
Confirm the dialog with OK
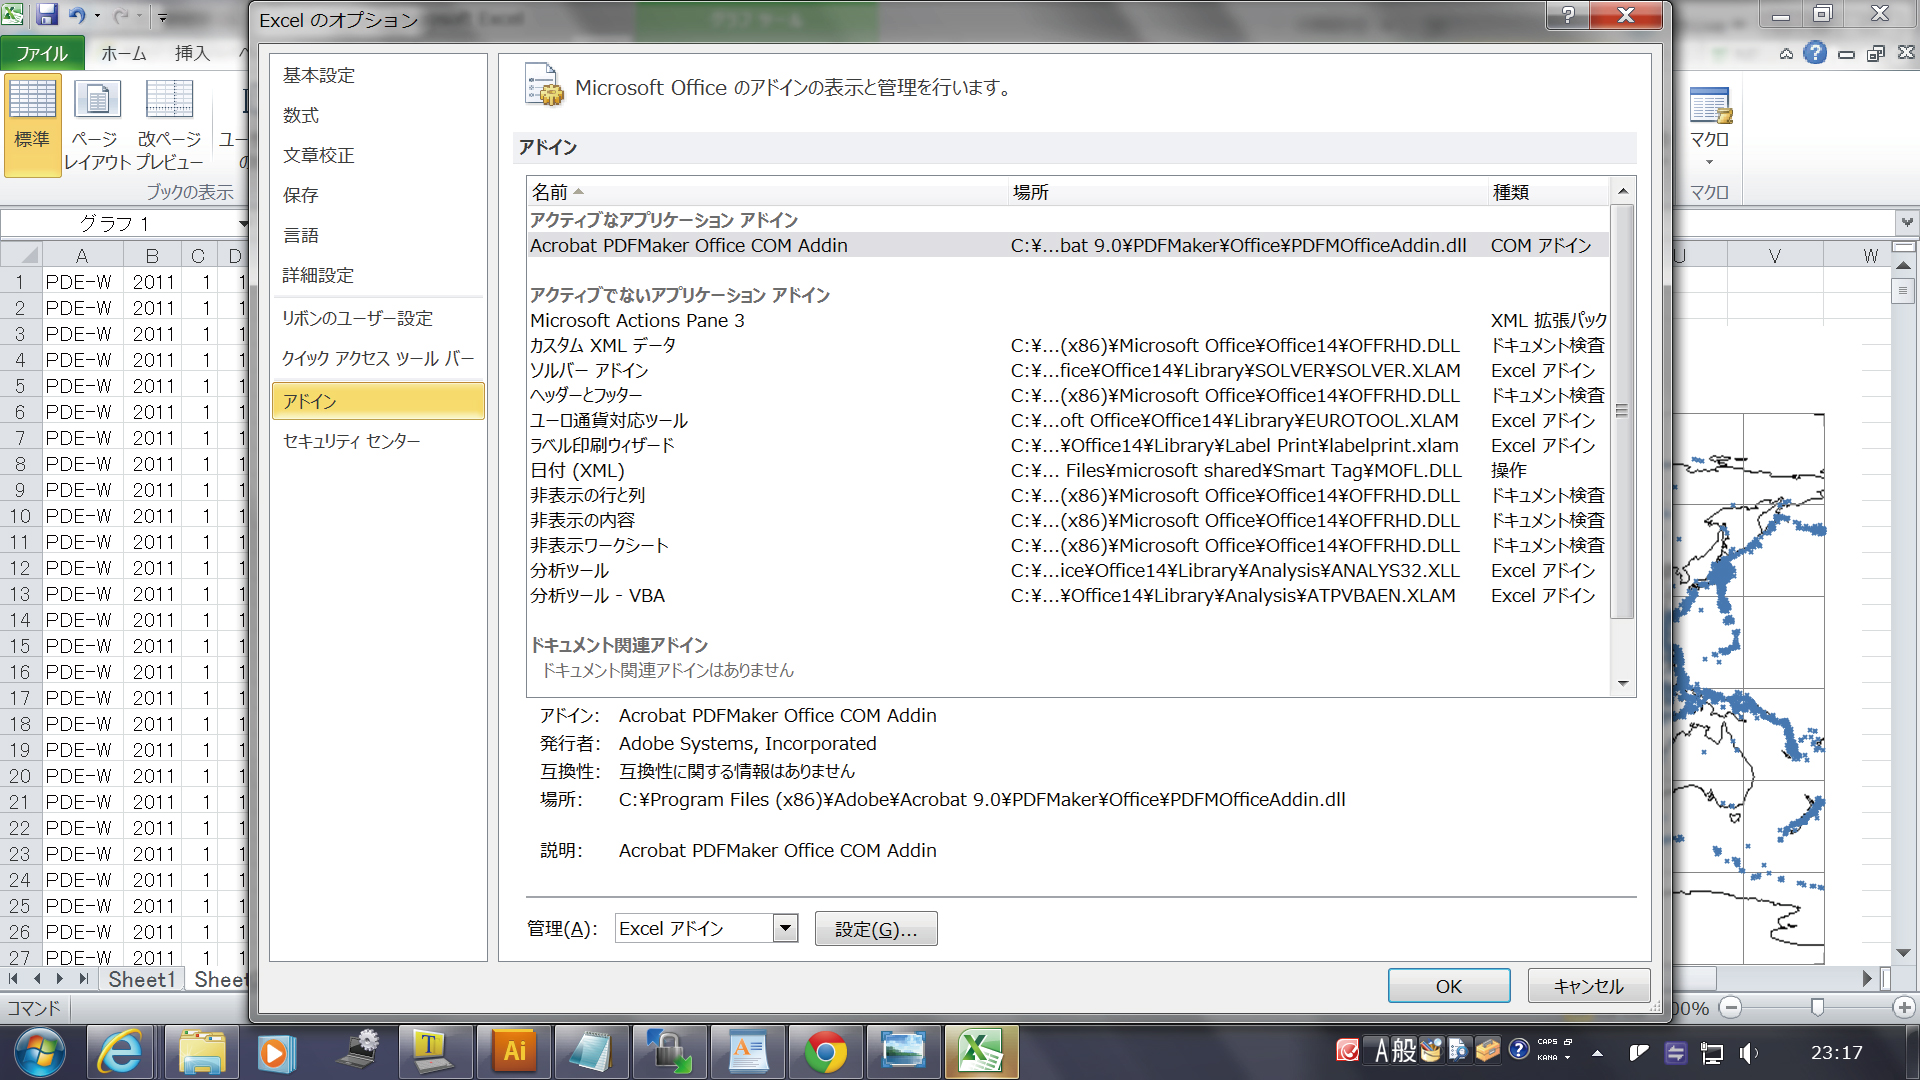point(1449,986)
